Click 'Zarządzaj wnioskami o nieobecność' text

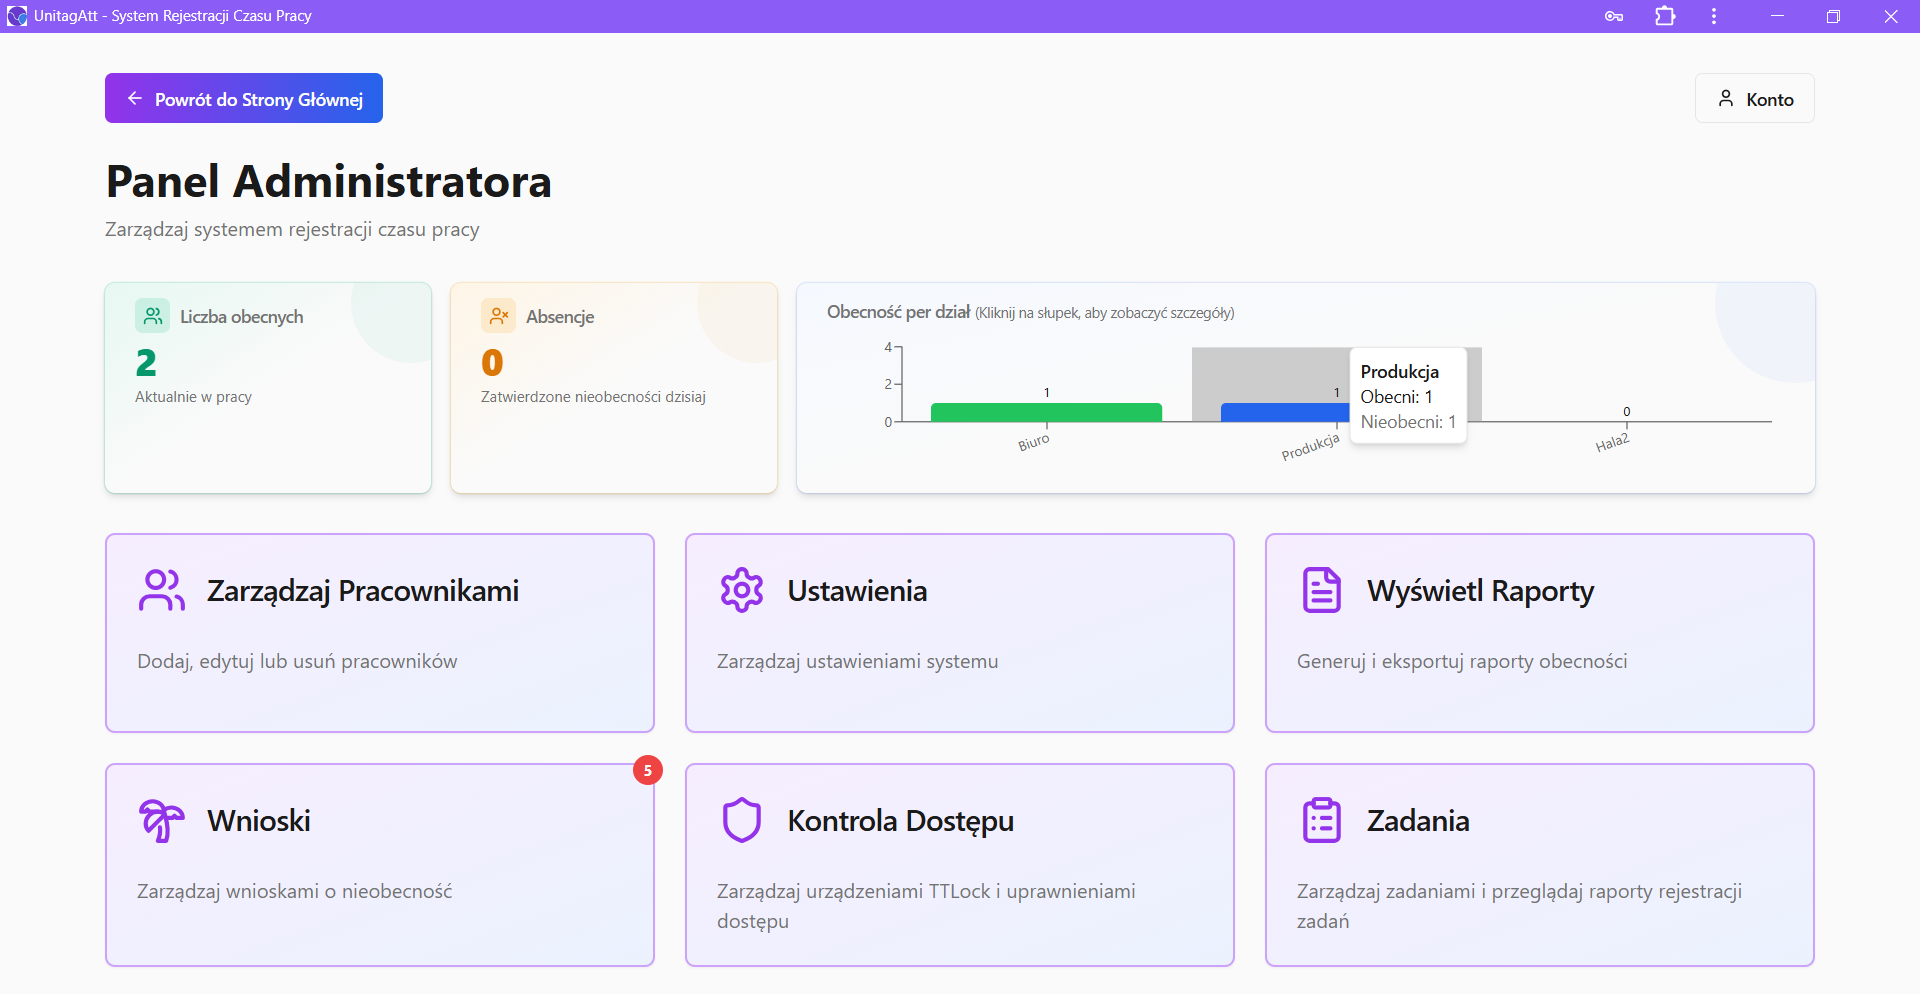294,891
